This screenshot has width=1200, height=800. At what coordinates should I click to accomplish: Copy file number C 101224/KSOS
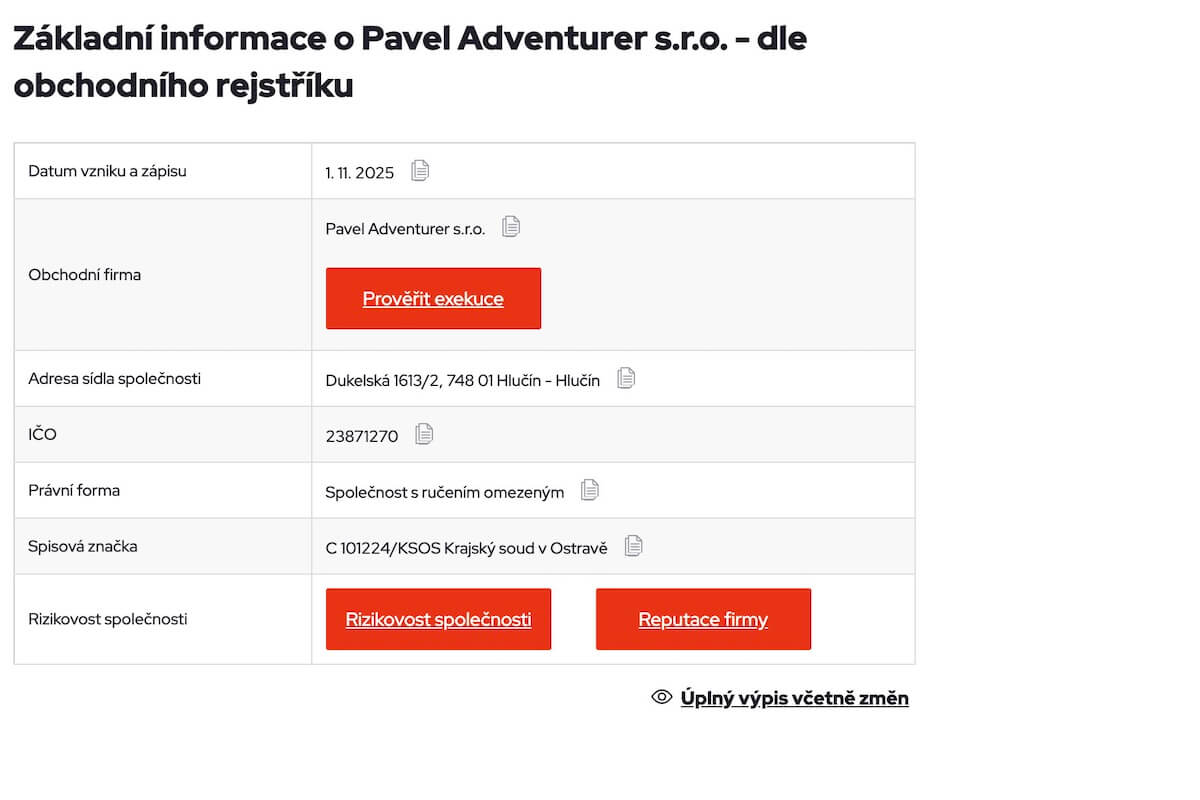(633, 546)
